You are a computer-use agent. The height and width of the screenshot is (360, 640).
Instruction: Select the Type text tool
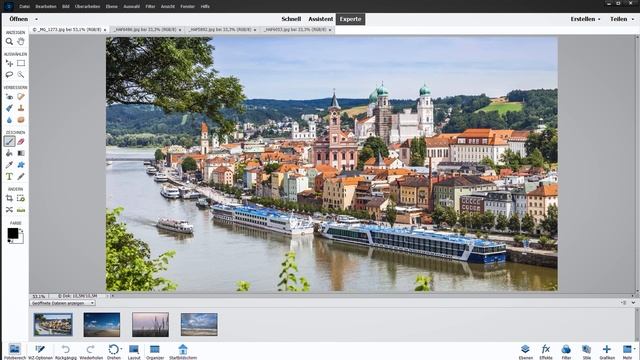click(x=9, y=177)
